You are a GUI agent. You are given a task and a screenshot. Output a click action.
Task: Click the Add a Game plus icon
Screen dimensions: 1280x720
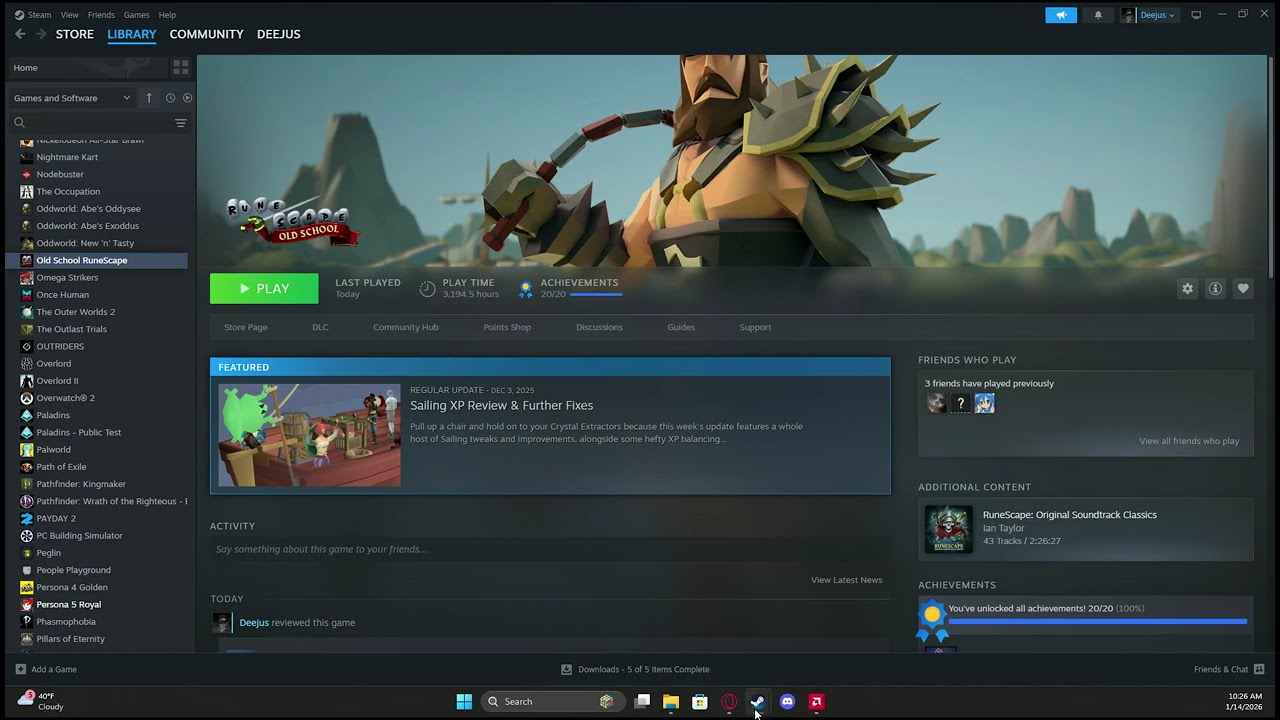tap(21, 669)
